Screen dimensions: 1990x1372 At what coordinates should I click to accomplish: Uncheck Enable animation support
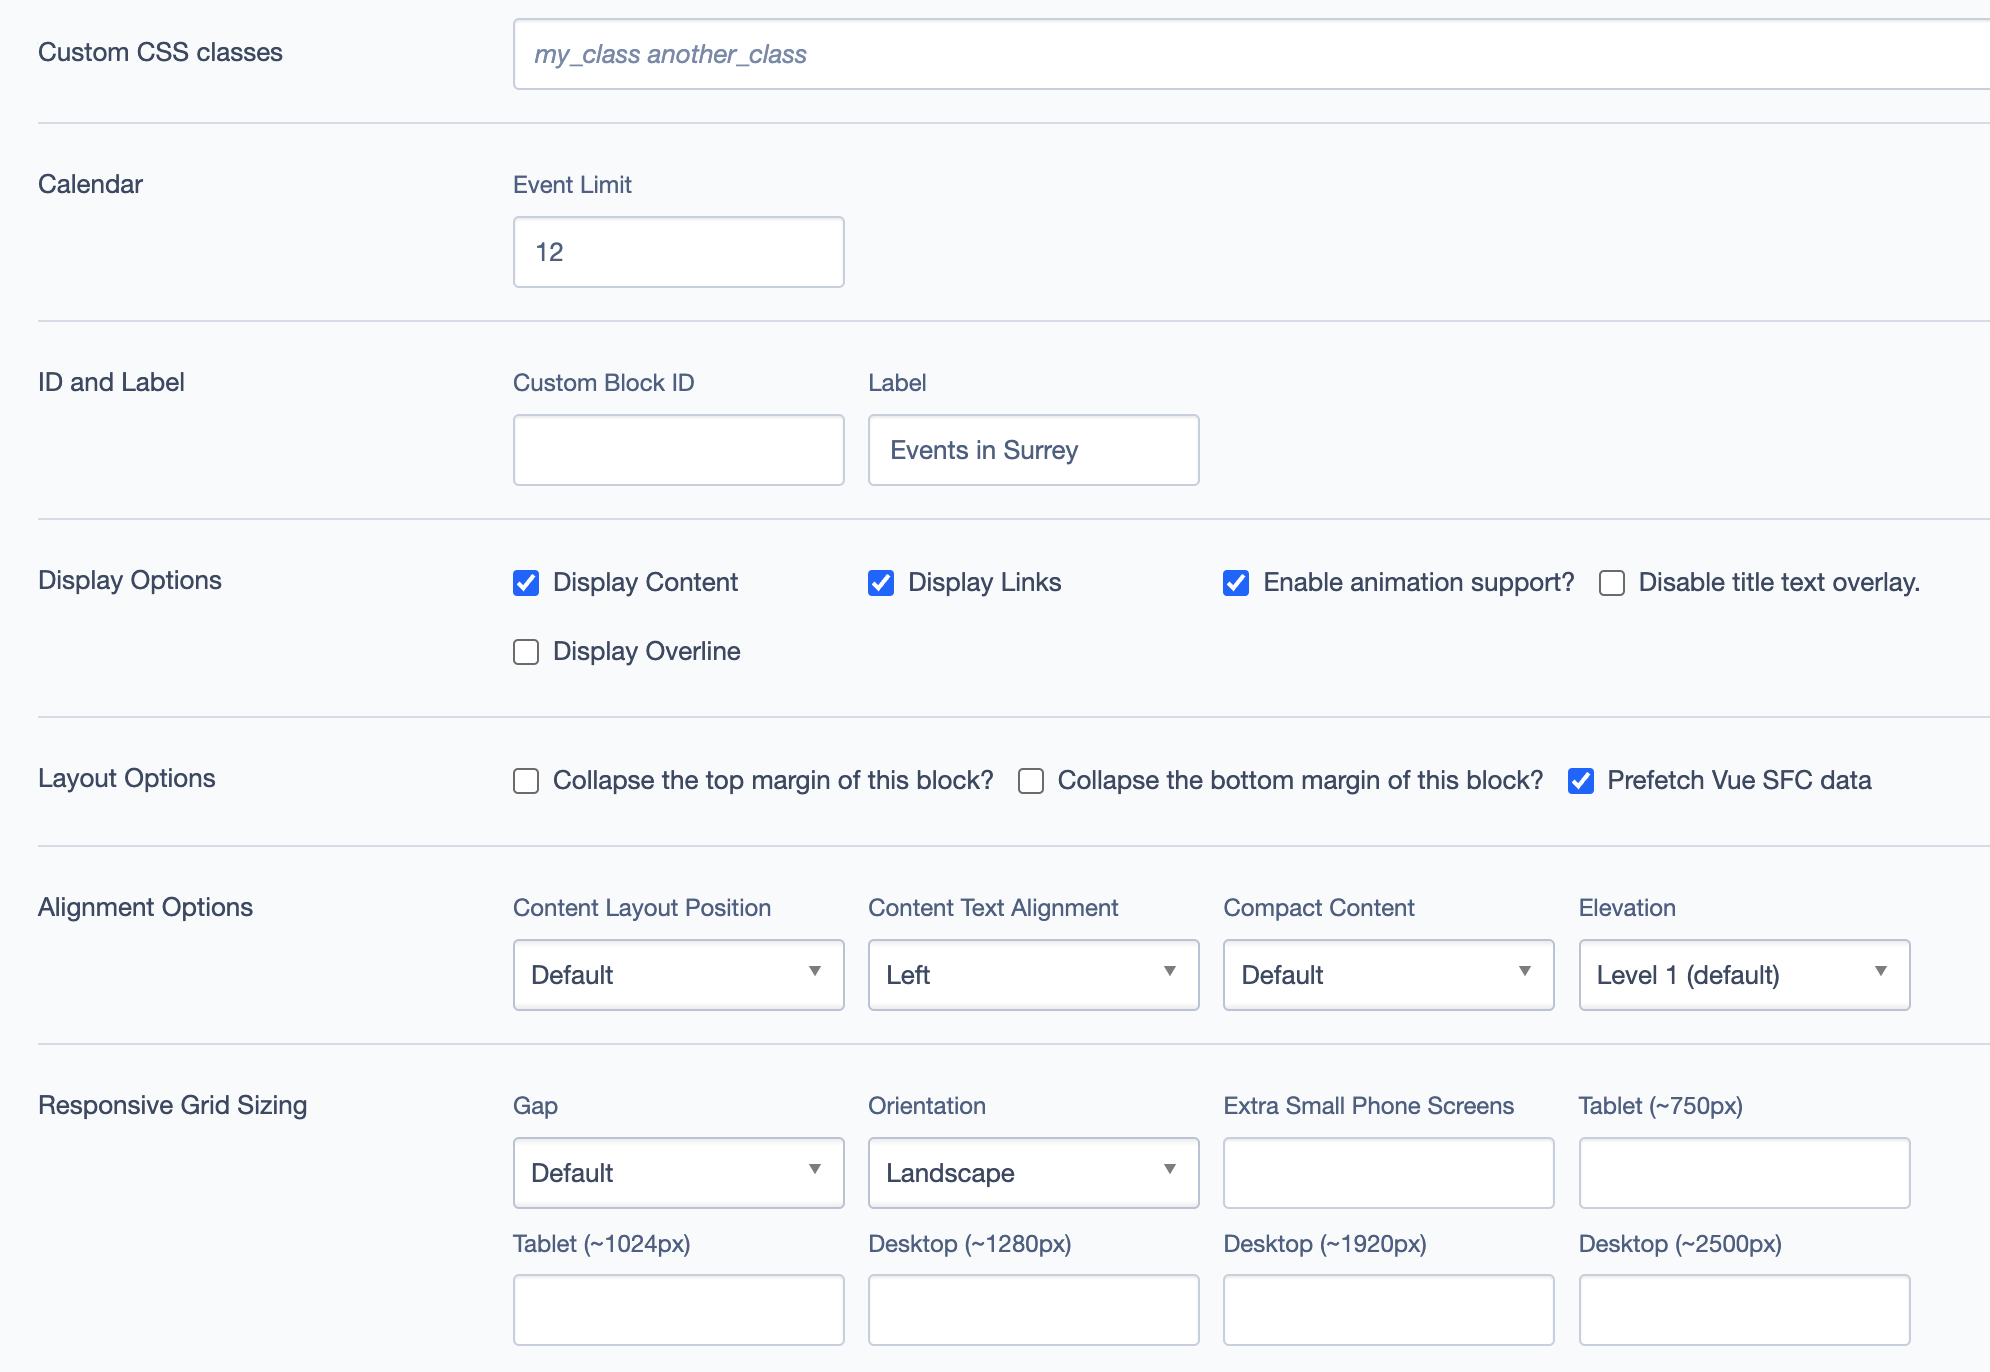(1238, 583)
